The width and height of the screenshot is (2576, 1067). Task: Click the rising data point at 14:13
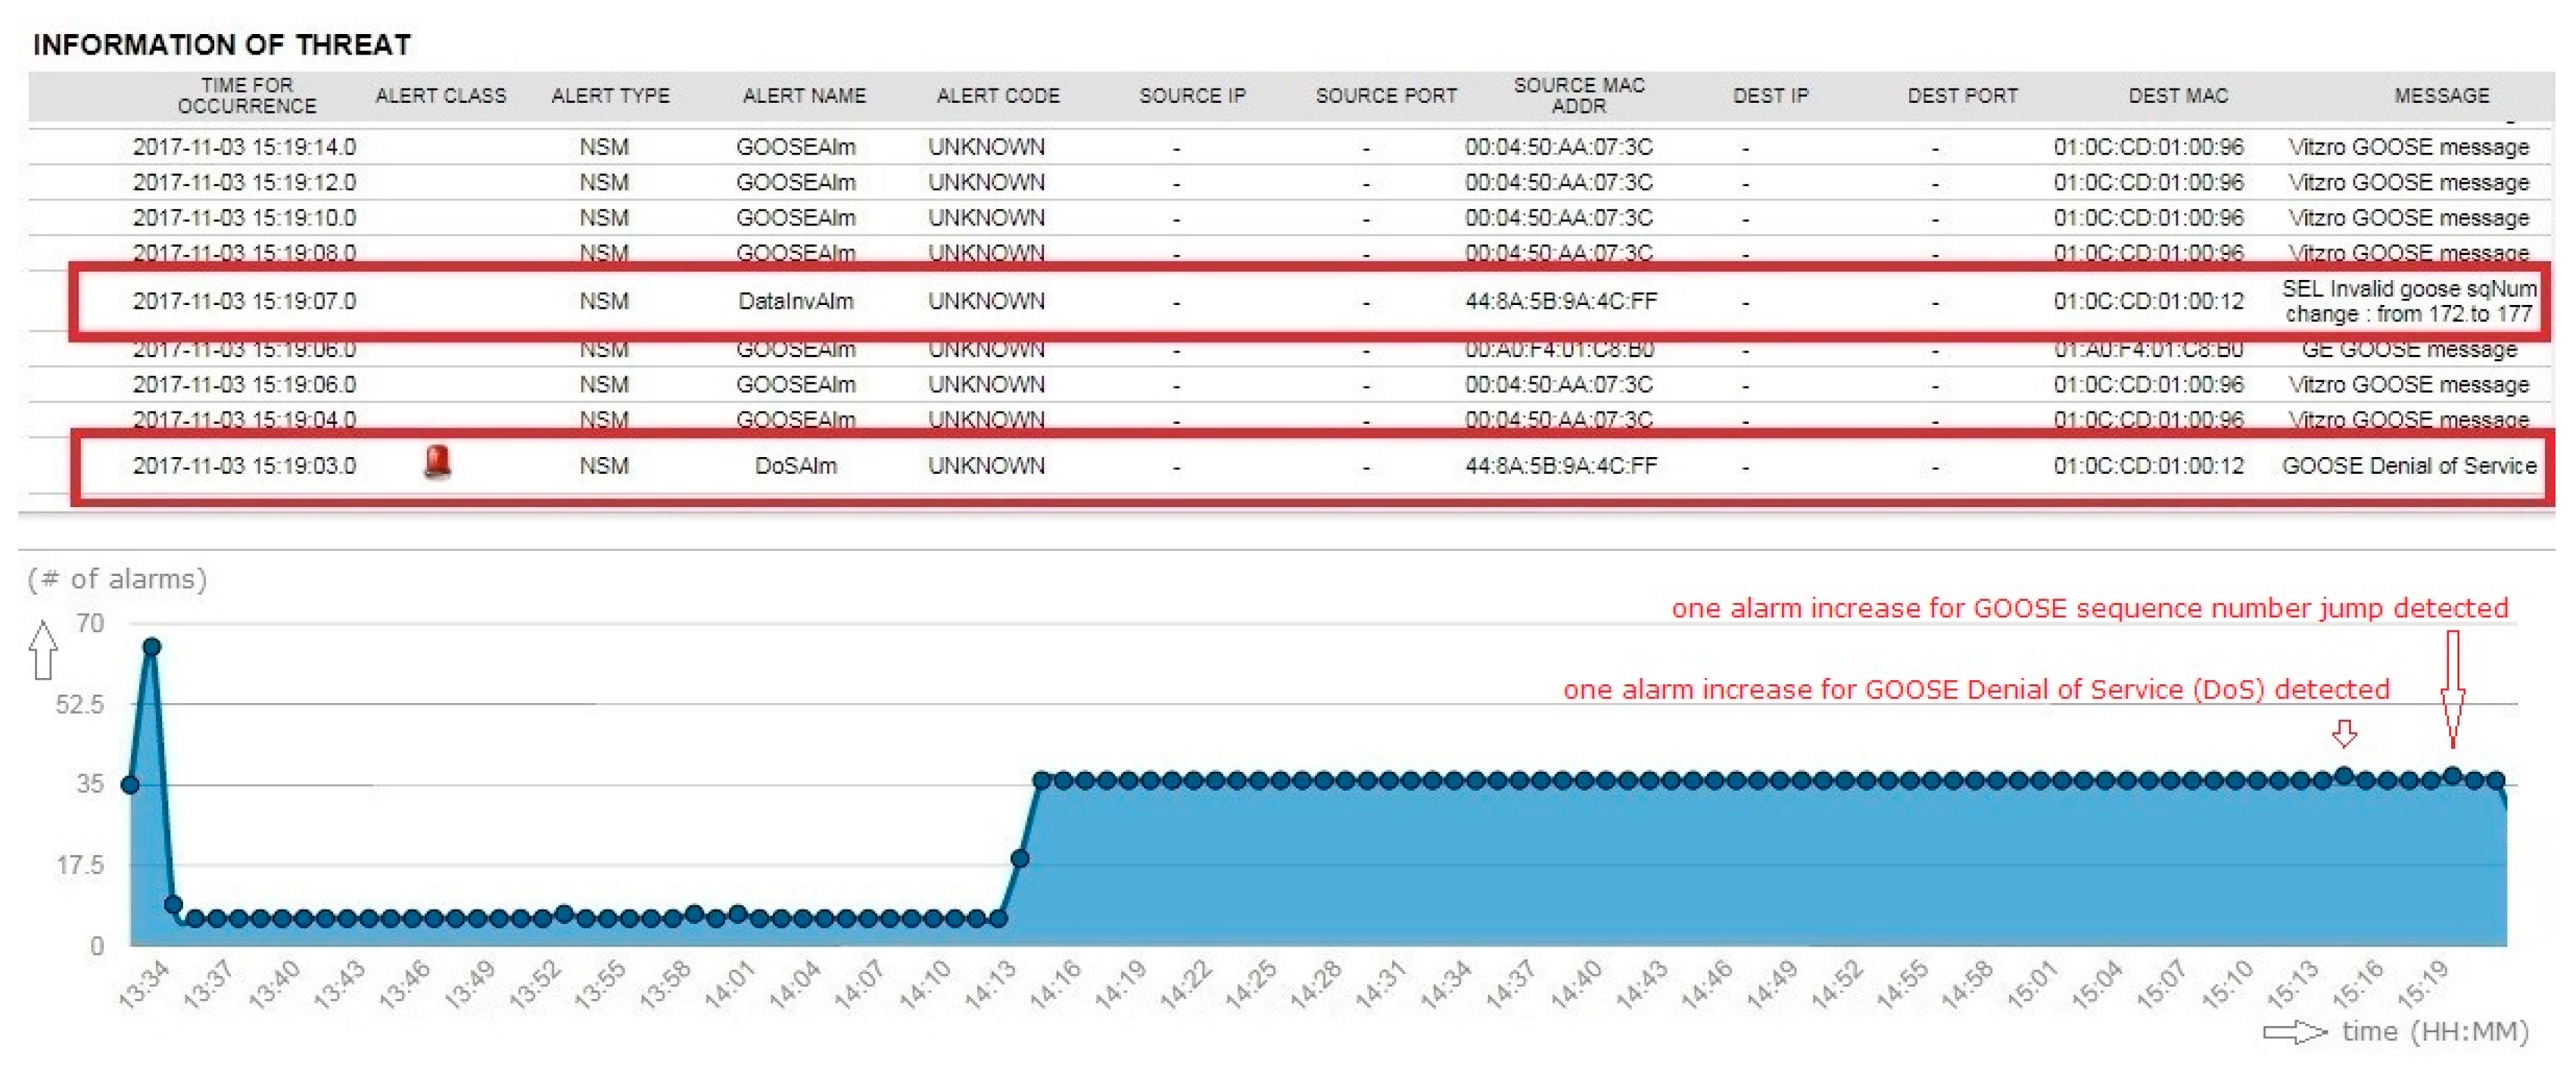(x=1020, y=858)
